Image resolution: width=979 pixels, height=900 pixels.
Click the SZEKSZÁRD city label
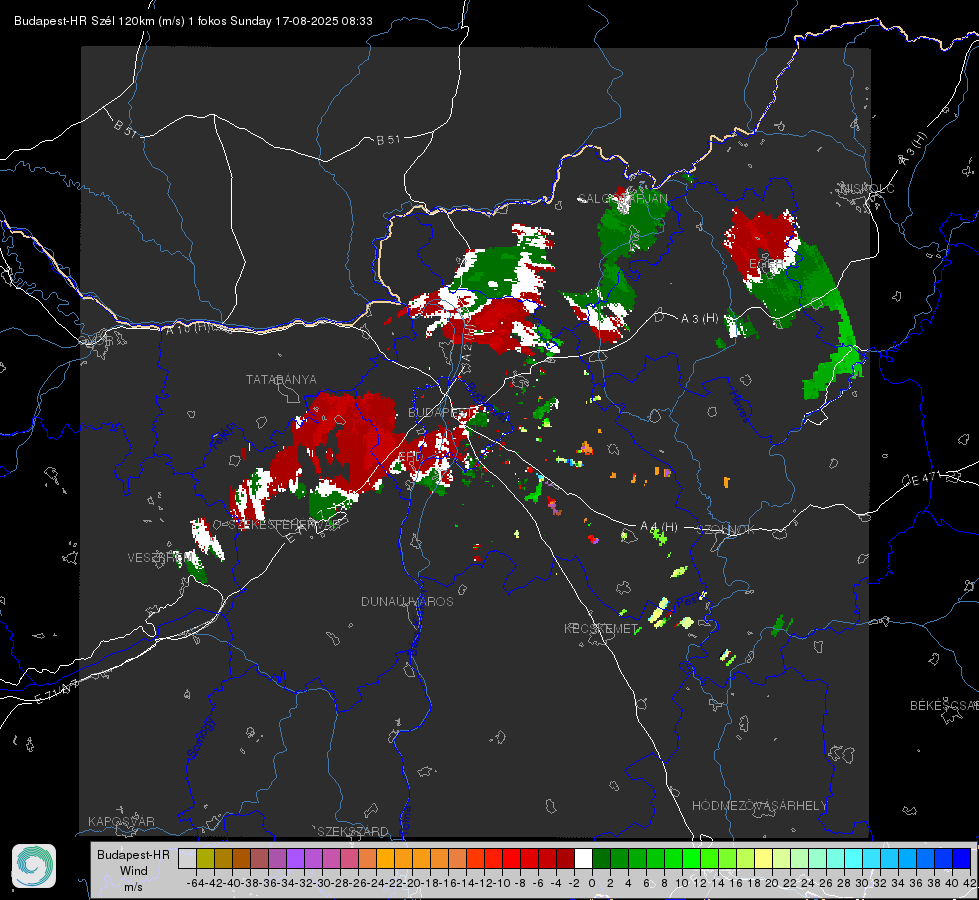[353, 831]
